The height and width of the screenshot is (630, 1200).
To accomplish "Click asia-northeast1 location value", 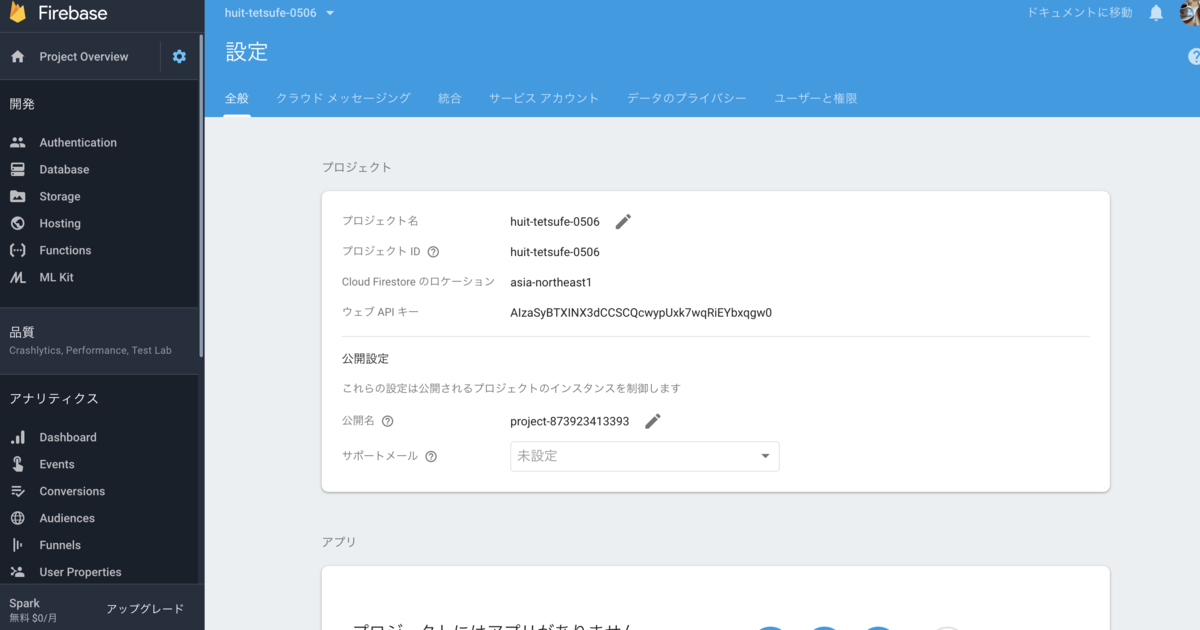I will [551, 283].
